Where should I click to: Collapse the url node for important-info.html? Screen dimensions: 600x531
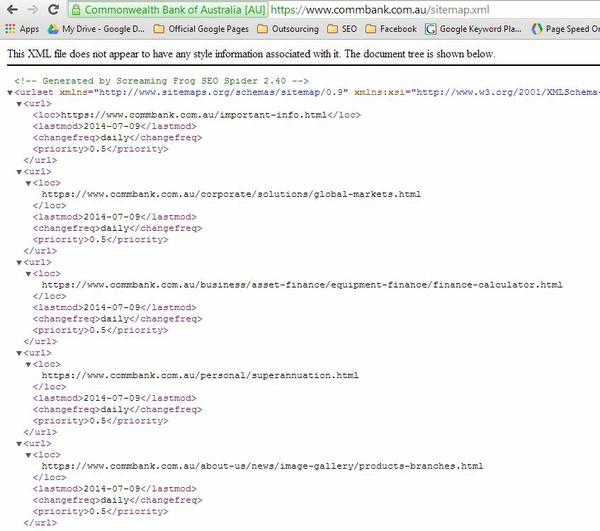[19, 104]
